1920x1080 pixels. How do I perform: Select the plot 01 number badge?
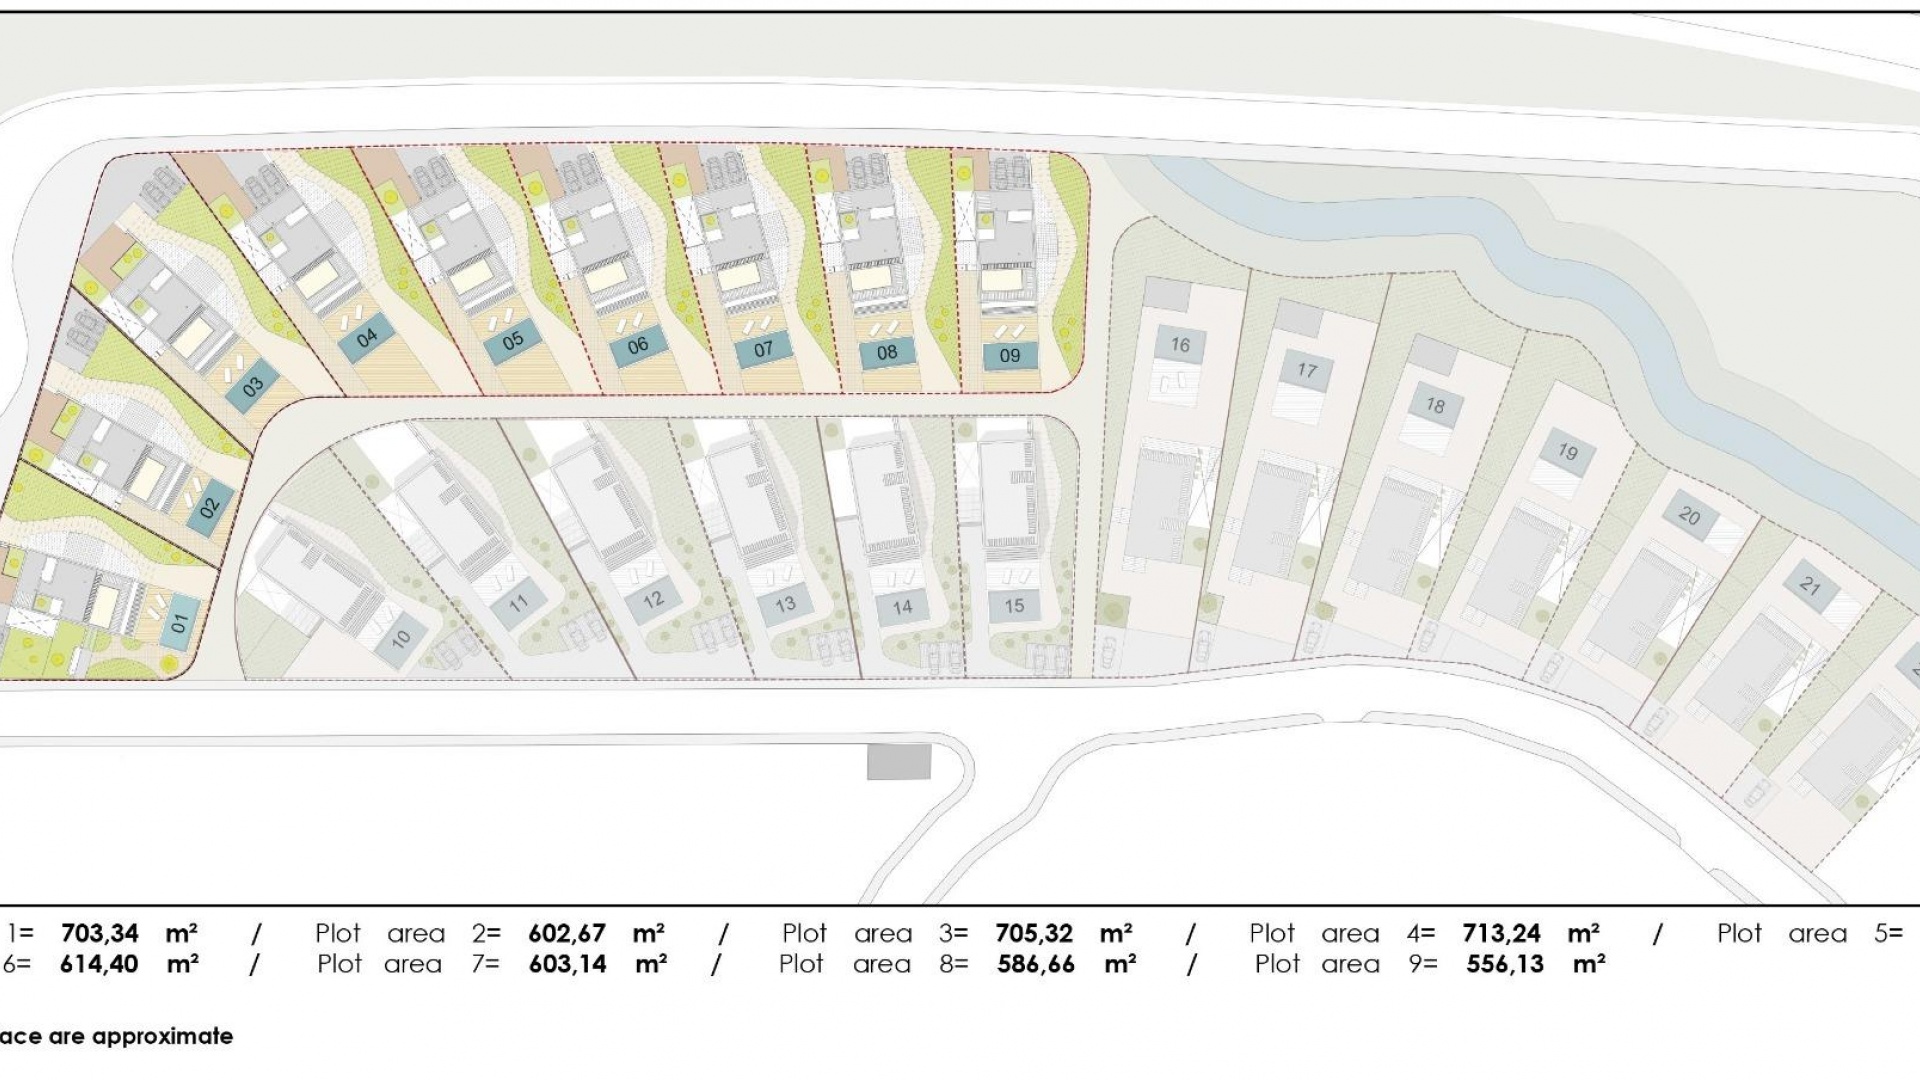tap(180, 620)
